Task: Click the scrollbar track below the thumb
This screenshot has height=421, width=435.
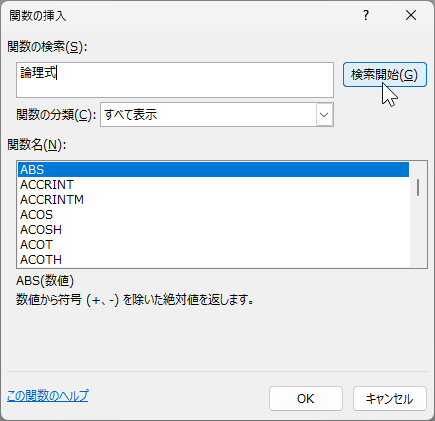Action: point(418,232)
